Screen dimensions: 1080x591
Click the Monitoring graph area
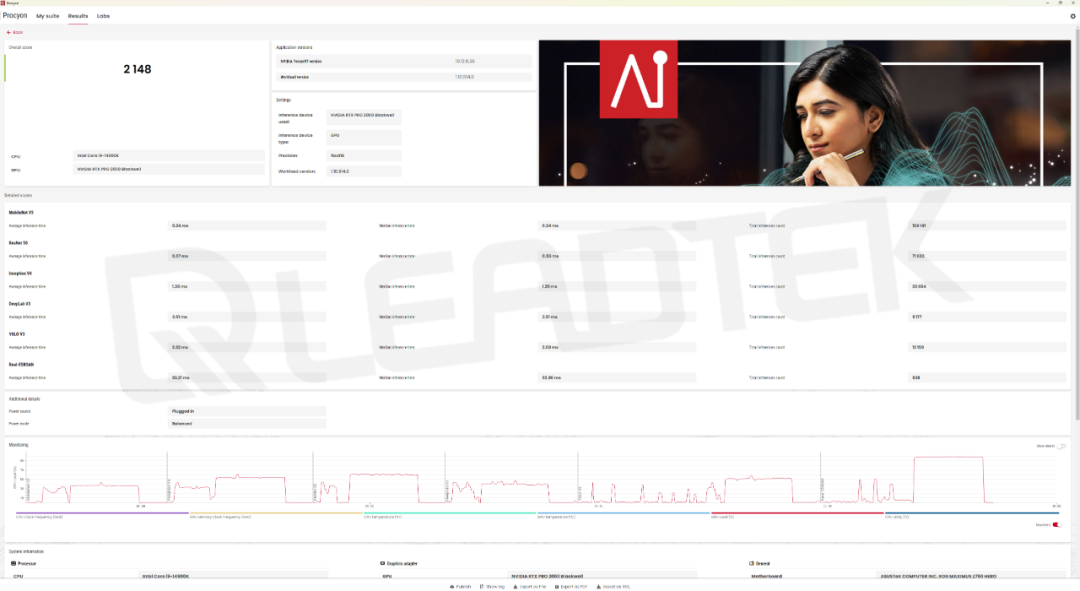(x=541, y=479)
